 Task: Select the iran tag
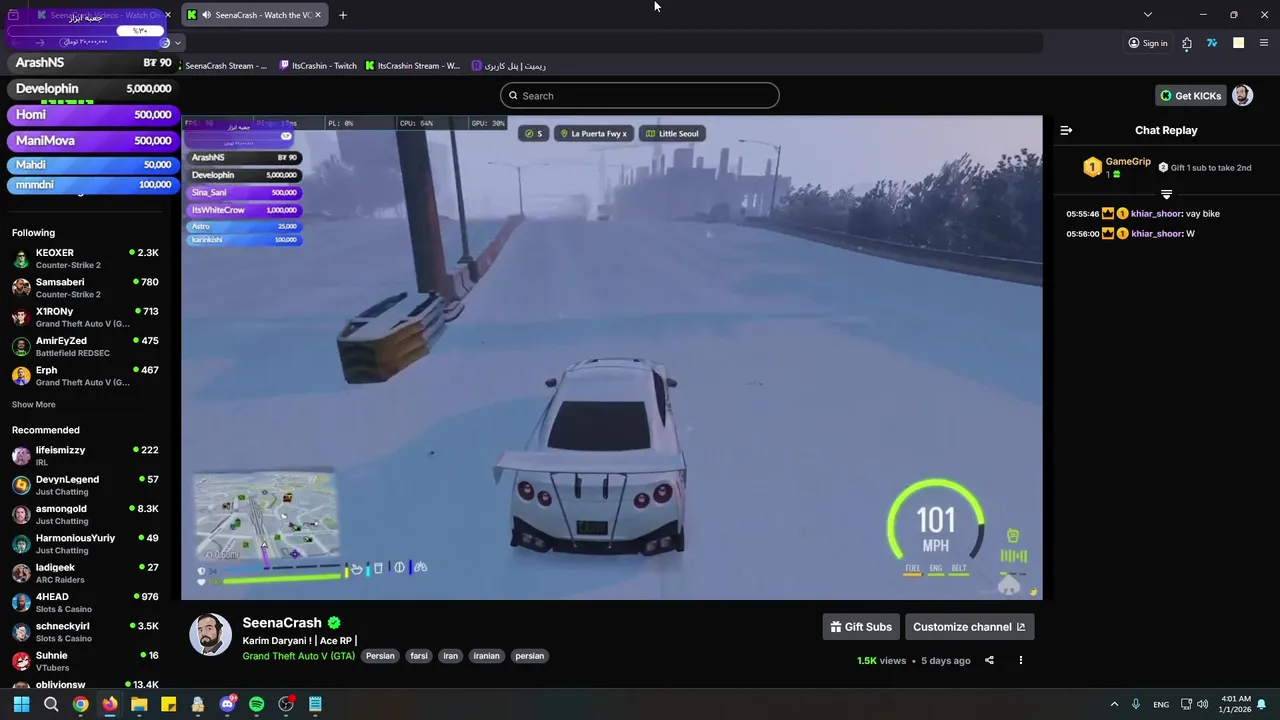[x=451, y=656]
